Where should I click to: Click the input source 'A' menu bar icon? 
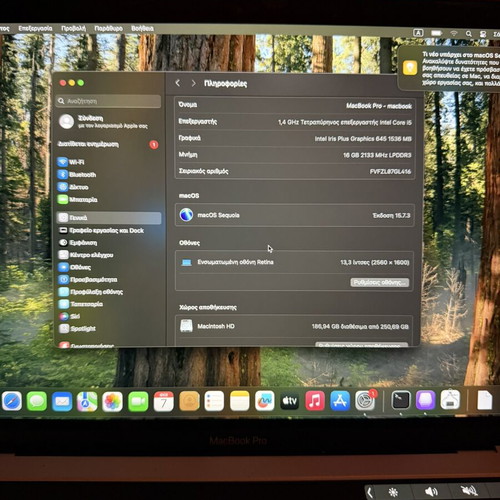point(418,33)
